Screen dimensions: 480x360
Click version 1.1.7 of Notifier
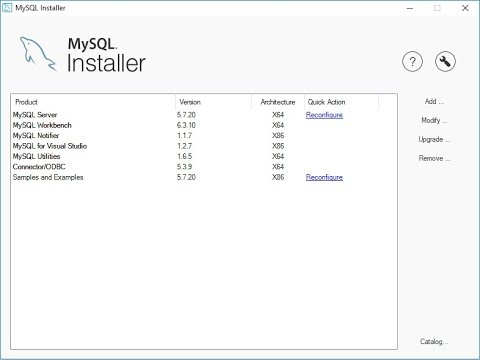[x=184, y=136]
